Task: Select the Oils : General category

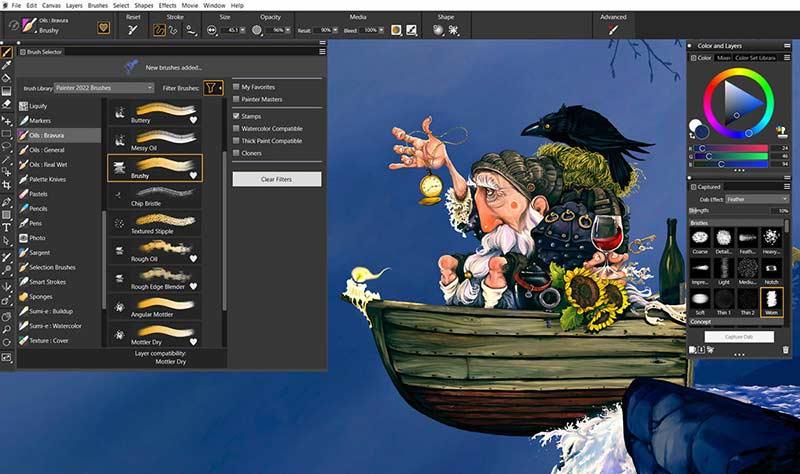Action: click(x=59, y=150)
